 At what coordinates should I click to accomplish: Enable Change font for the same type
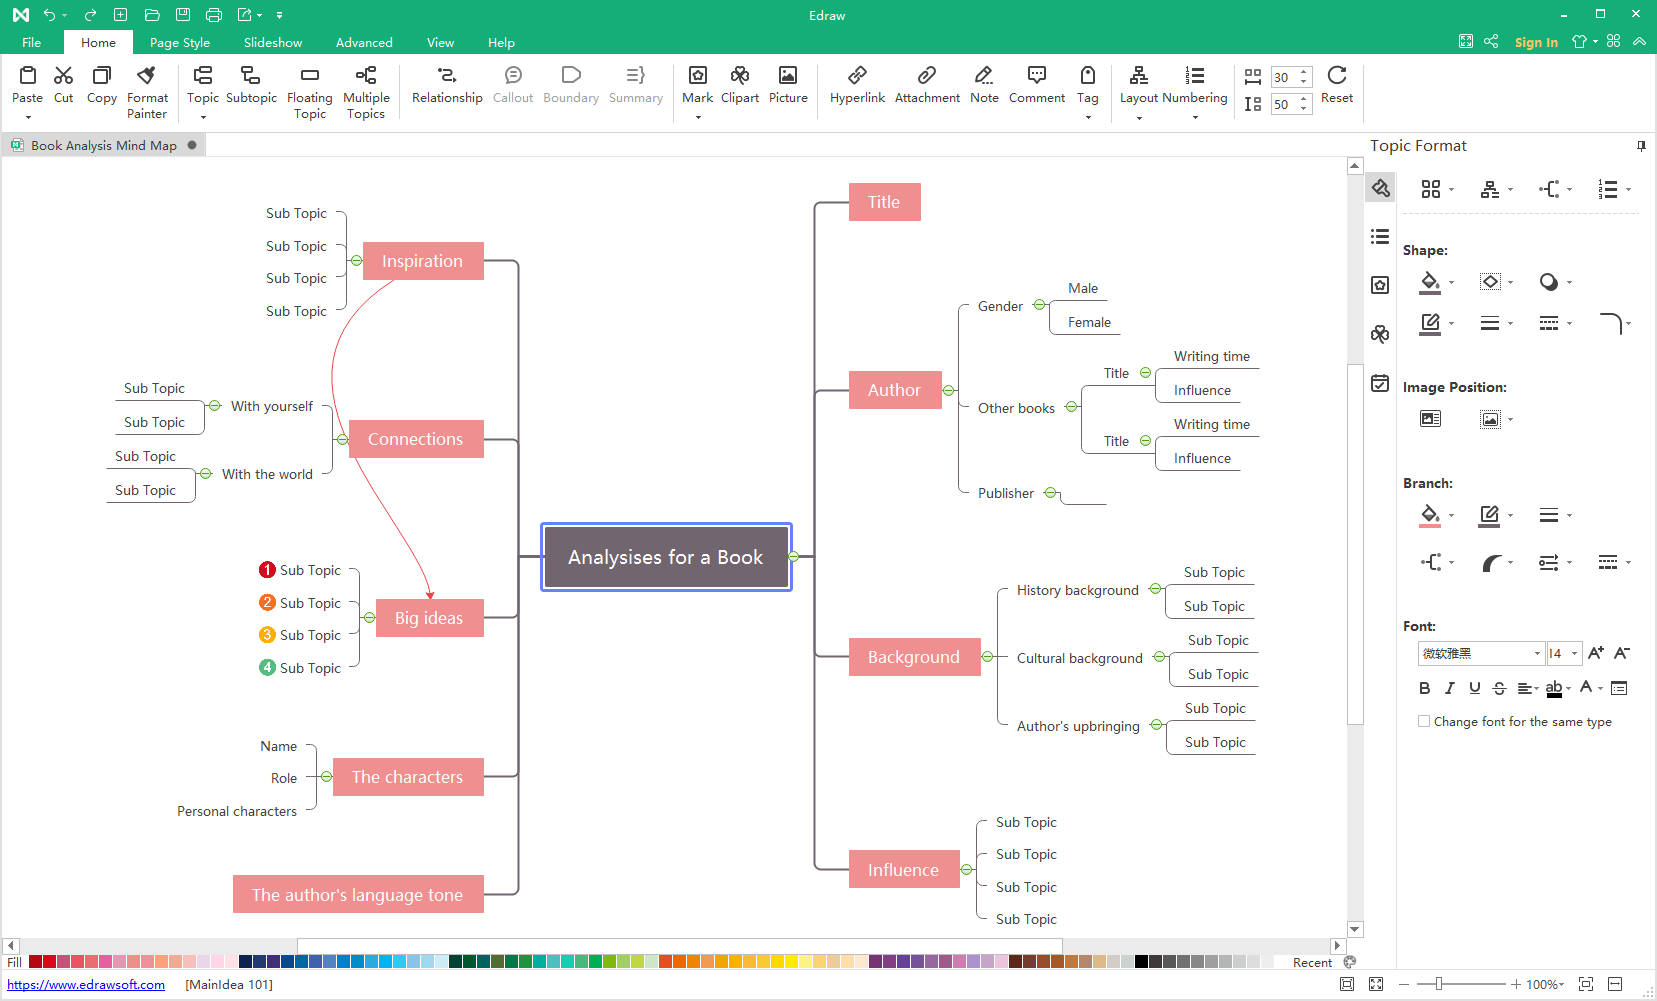(x=1424, y=721)
